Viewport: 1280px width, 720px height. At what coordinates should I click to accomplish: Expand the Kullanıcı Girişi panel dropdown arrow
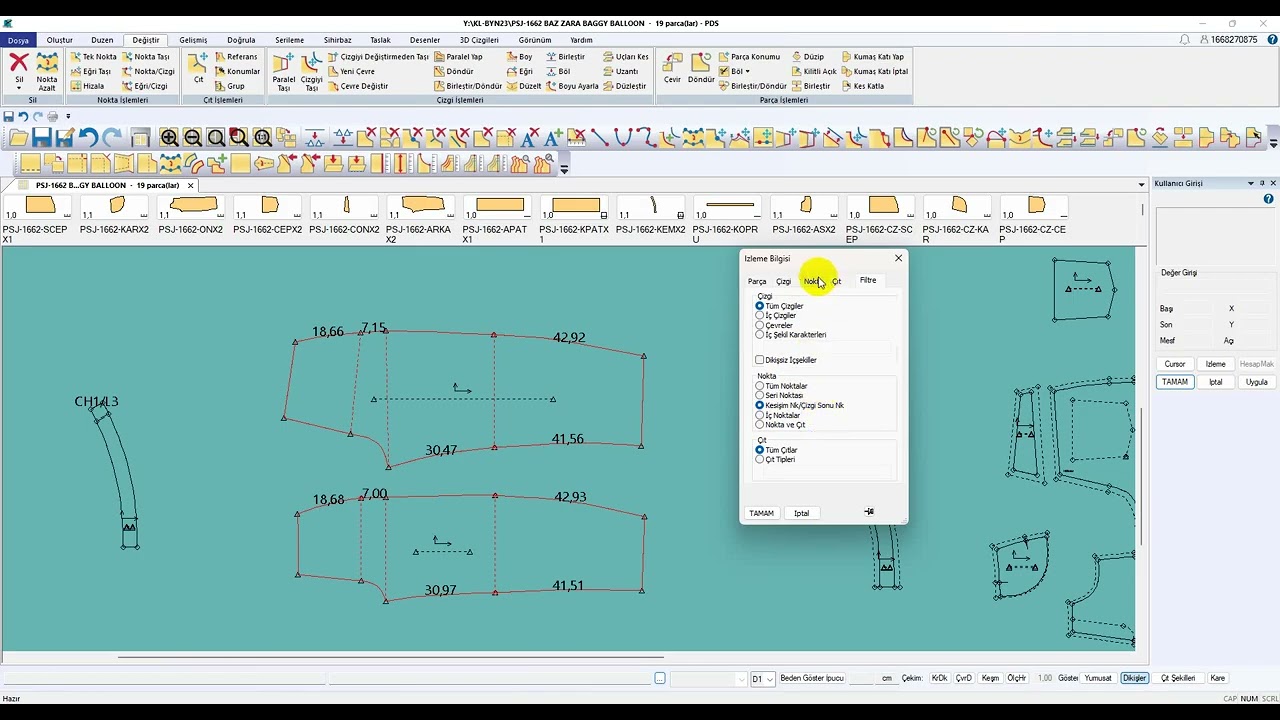(x=1250, y=184)
